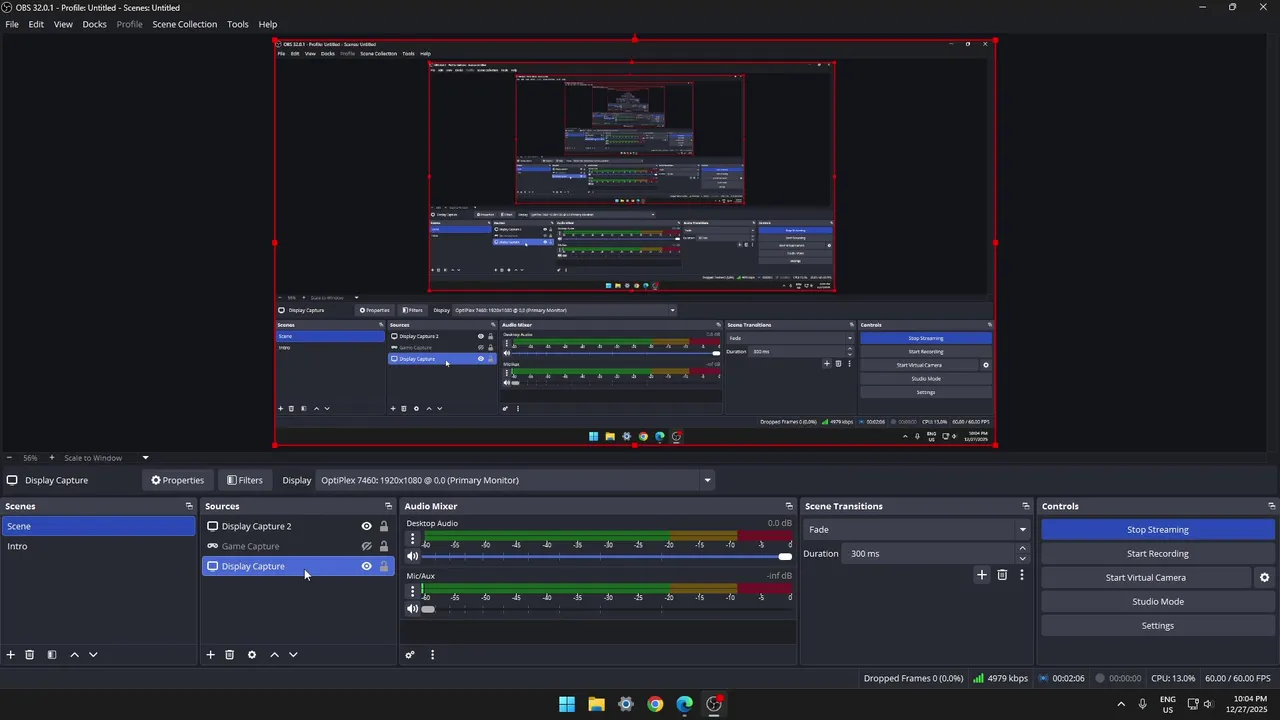Click Start Recording button
This screenshot has width=1280, height=720.
tap(1158, 554)
